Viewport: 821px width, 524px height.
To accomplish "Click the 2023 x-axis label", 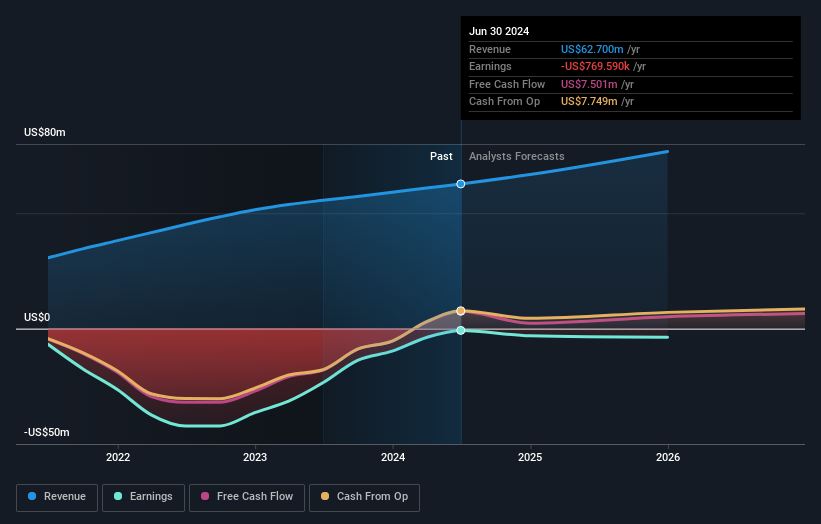I will pyautogui.click(x=255, y=458).
